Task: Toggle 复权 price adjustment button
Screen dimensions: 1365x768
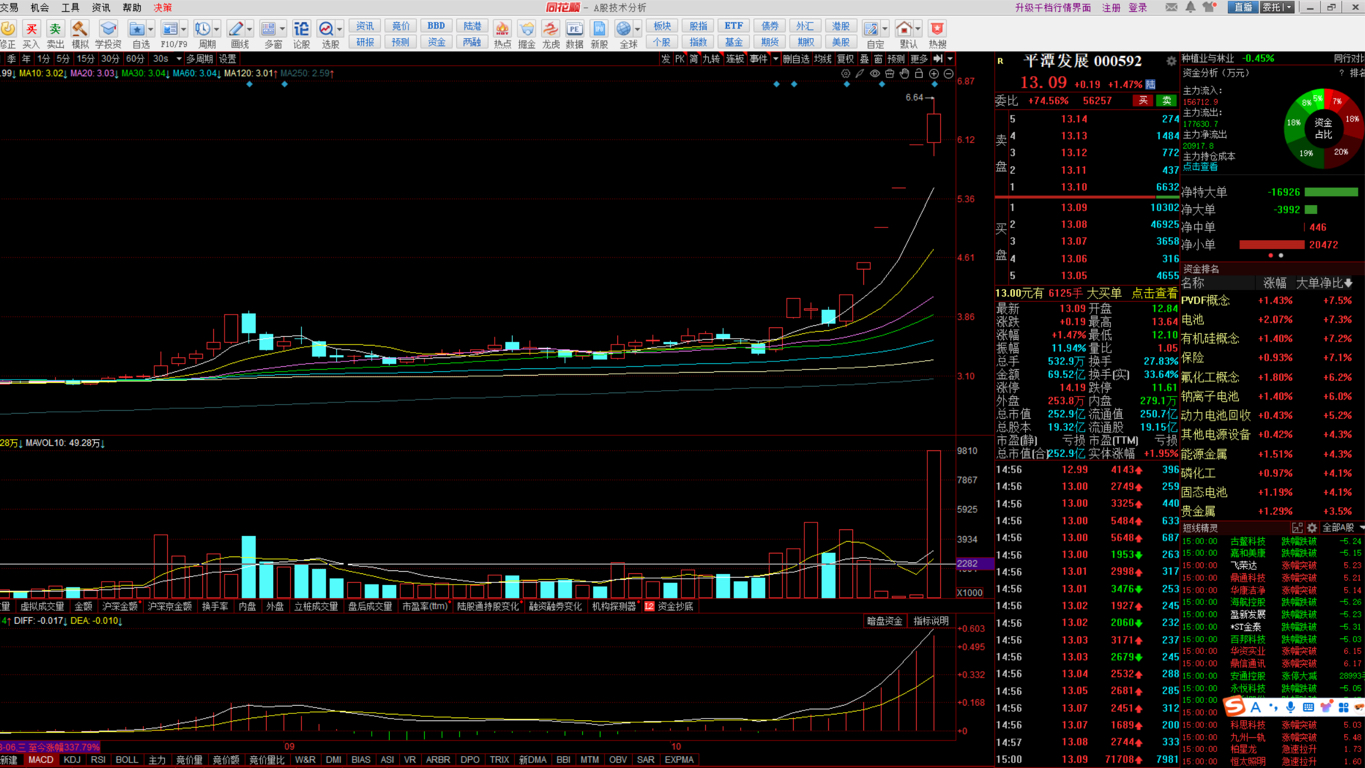Action: coord(846,60)
